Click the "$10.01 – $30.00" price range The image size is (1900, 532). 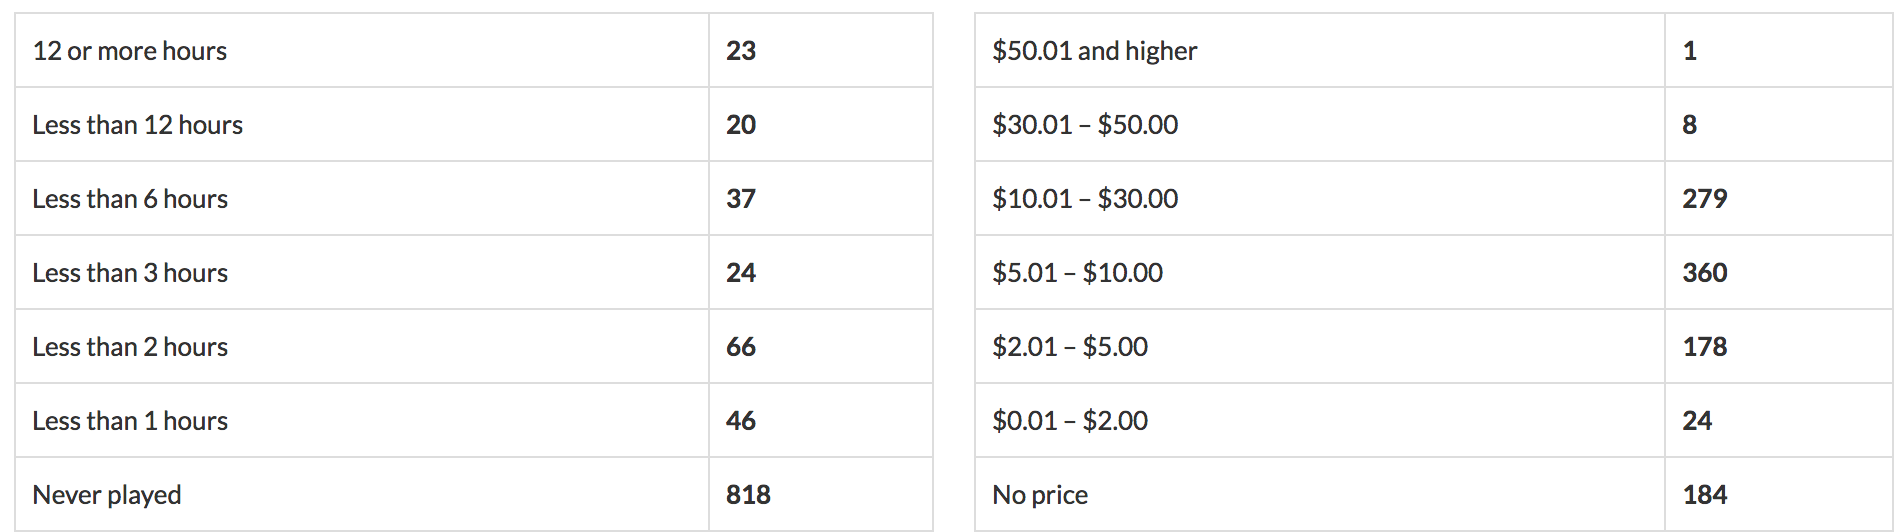(1085, 199)
